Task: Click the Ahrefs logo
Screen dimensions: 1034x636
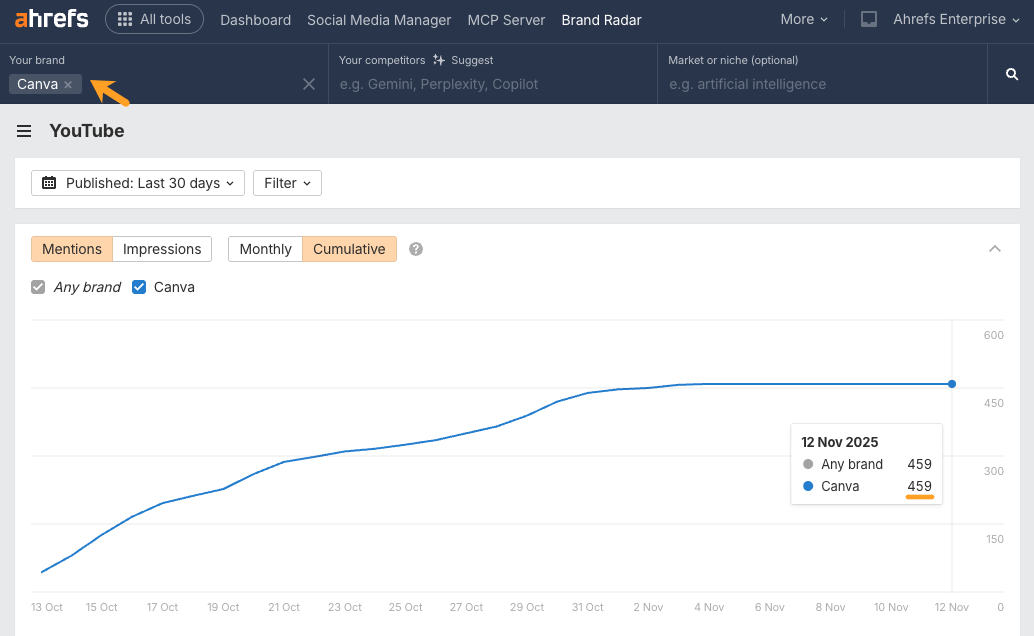Action: (50, 18)
